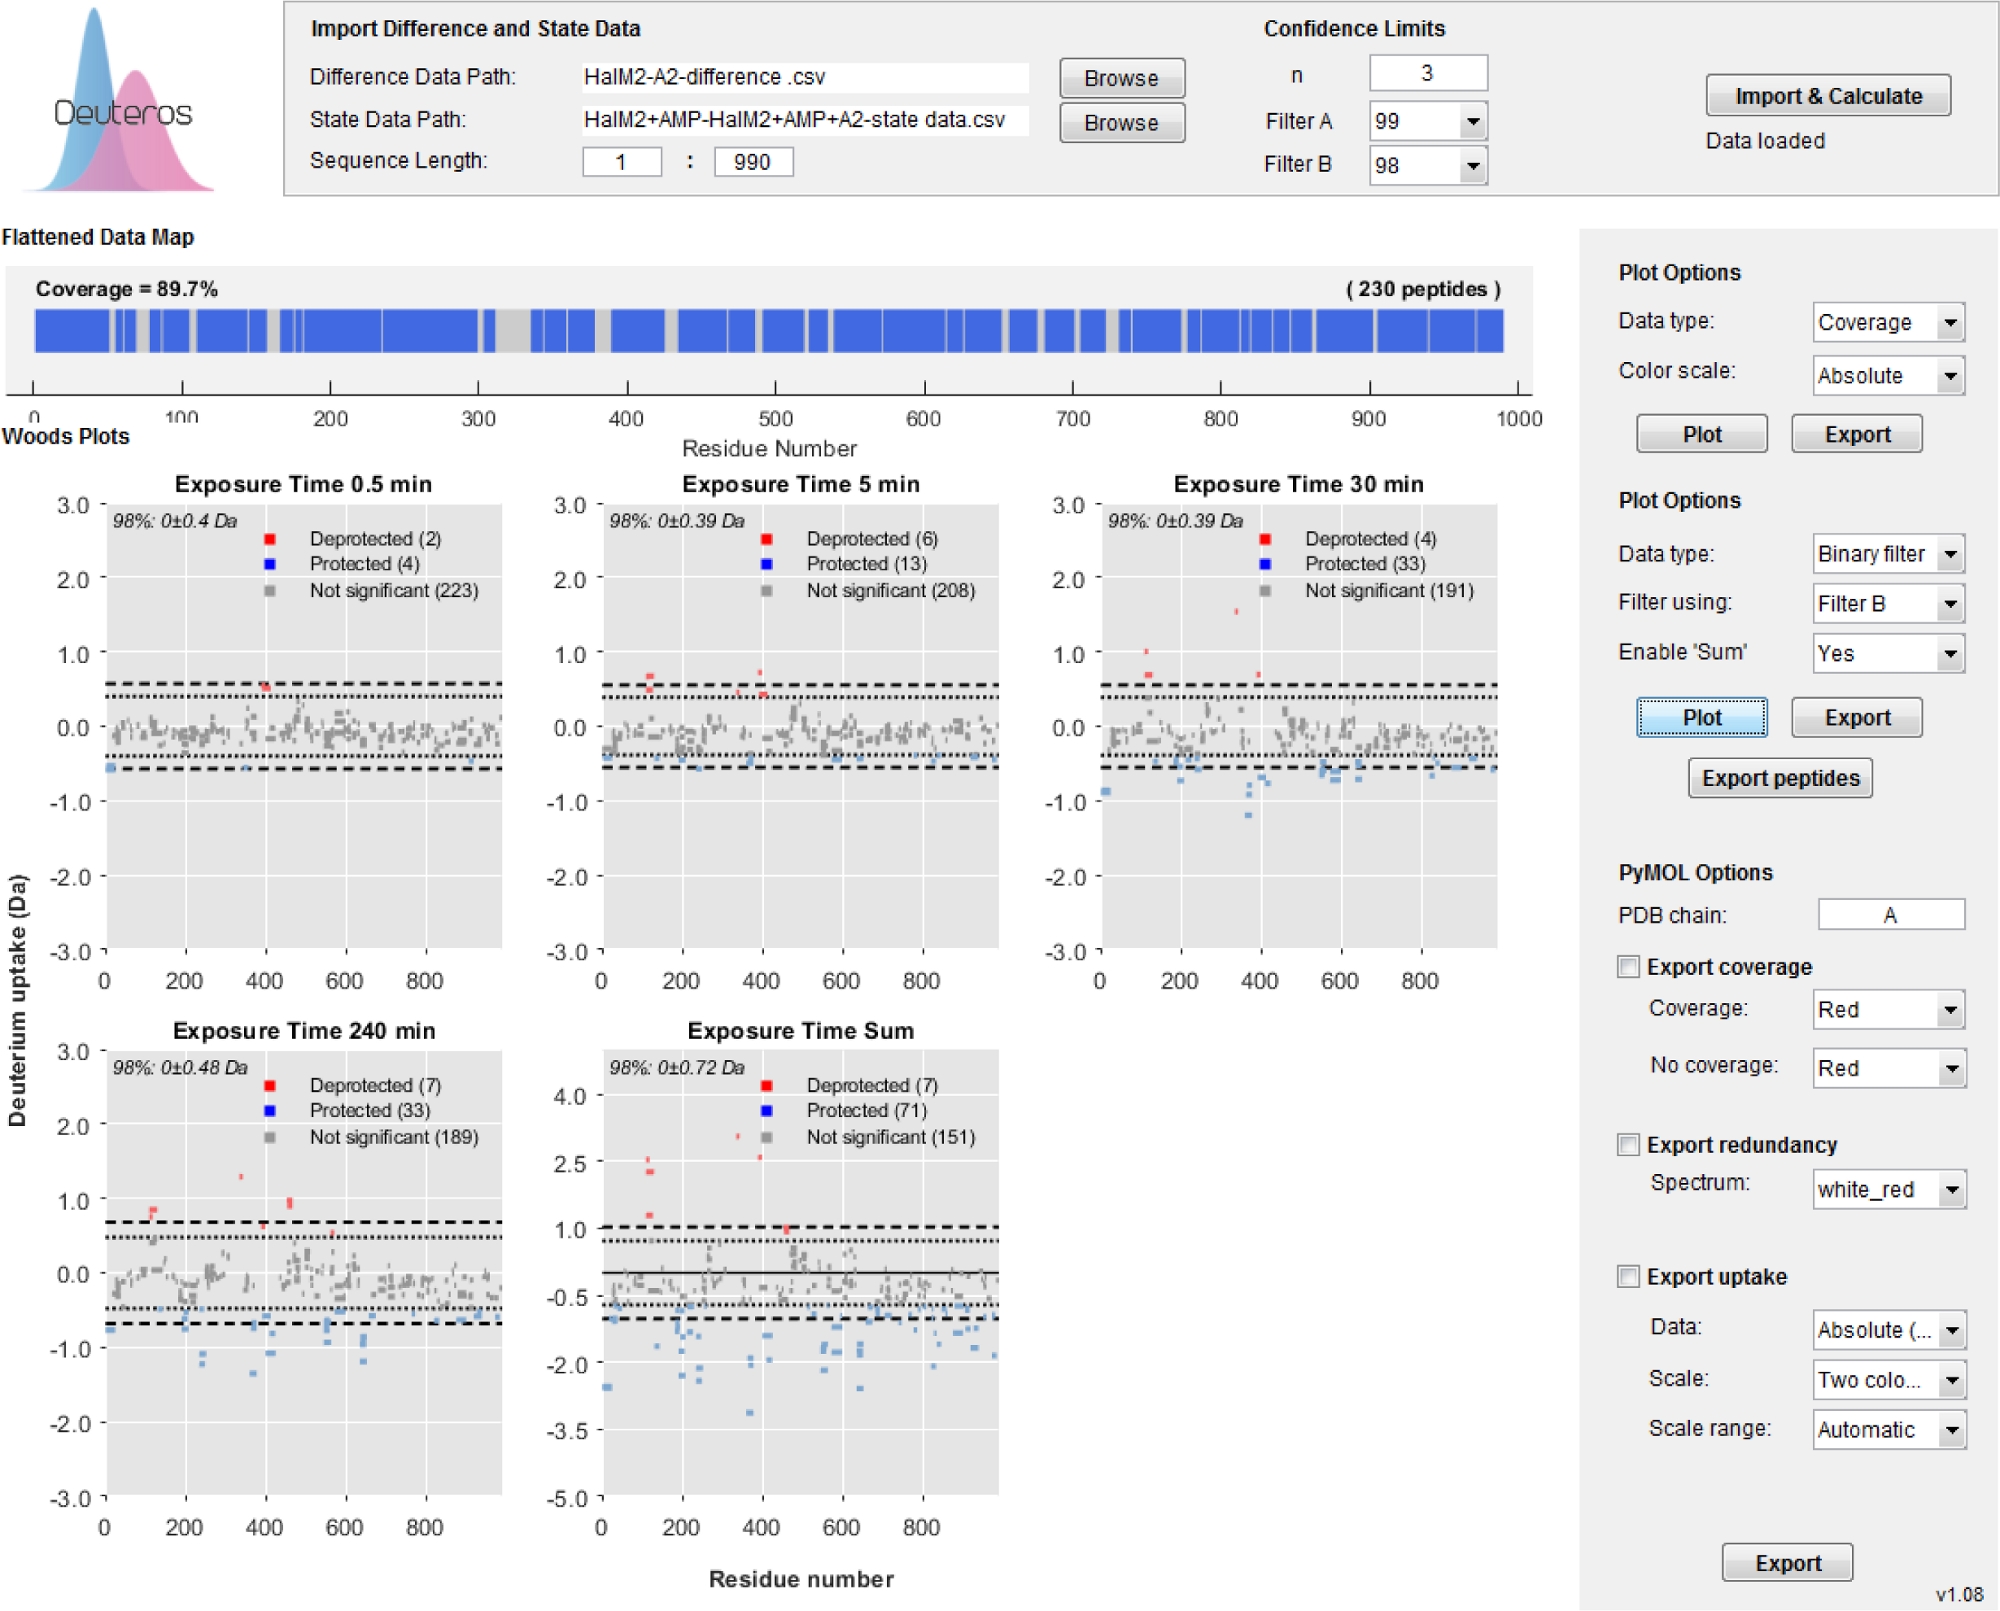Click the Deuteros logo image
The height and width of the screenshot is (1611, 2000).
click(x=120, y=105)
